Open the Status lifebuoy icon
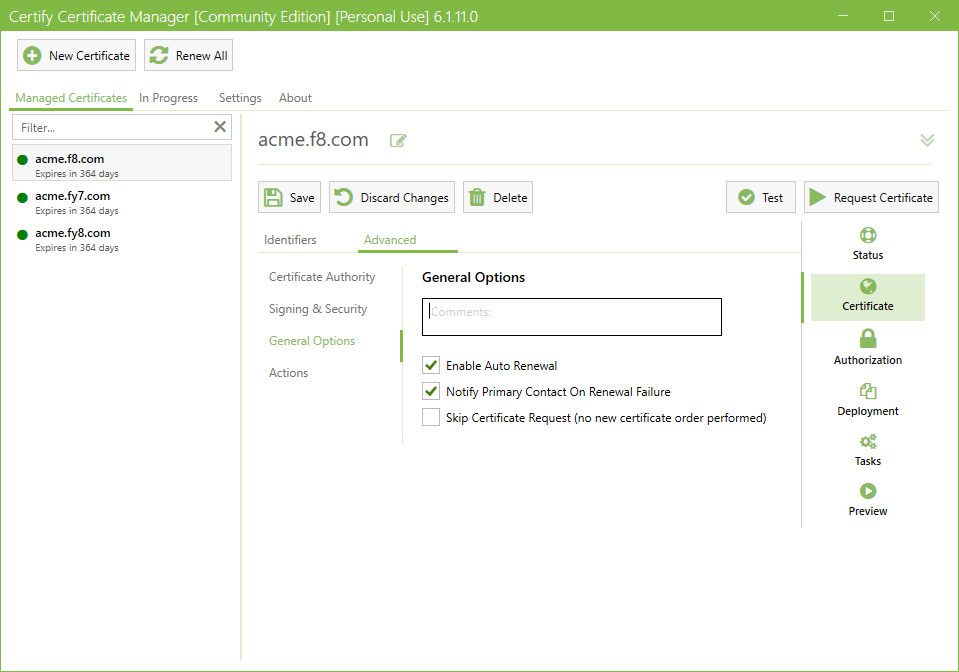This screenshot has height=672, width=959. click(868, 235)
